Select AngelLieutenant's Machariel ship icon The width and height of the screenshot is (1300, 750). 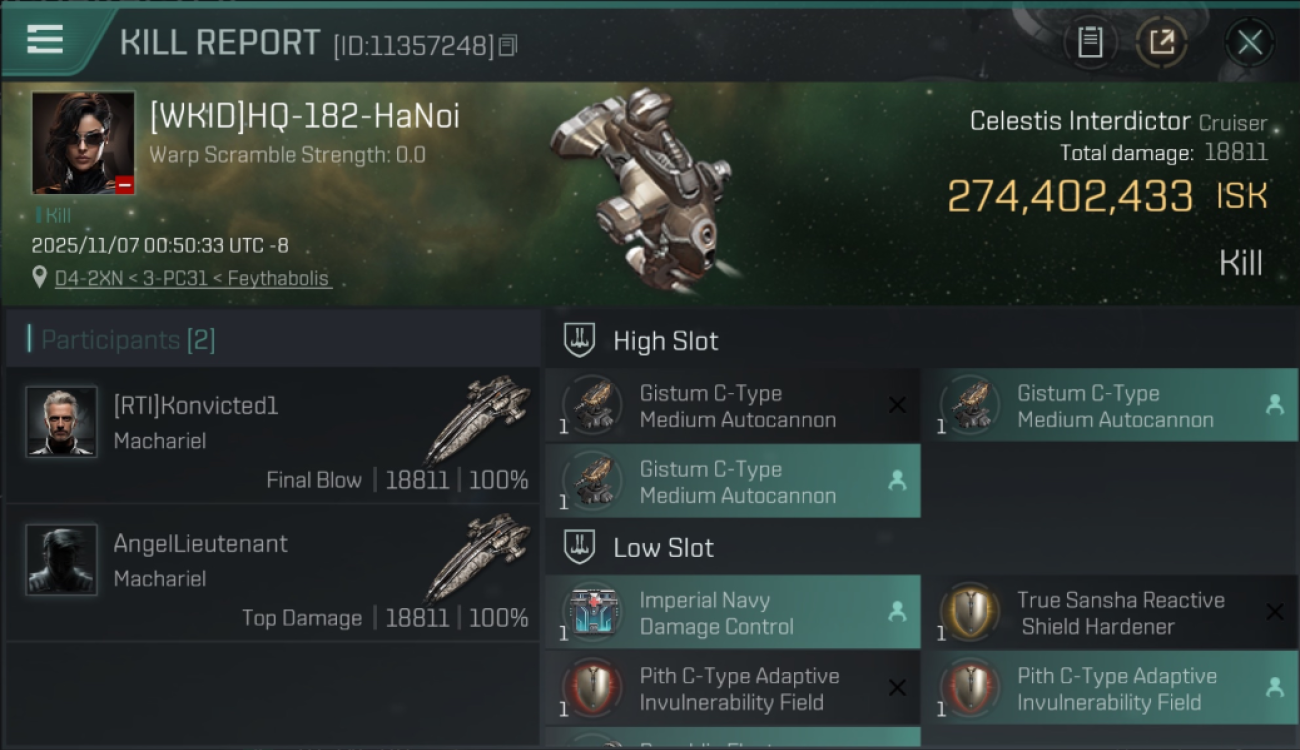pyautogui.click(x=477, y=559)
